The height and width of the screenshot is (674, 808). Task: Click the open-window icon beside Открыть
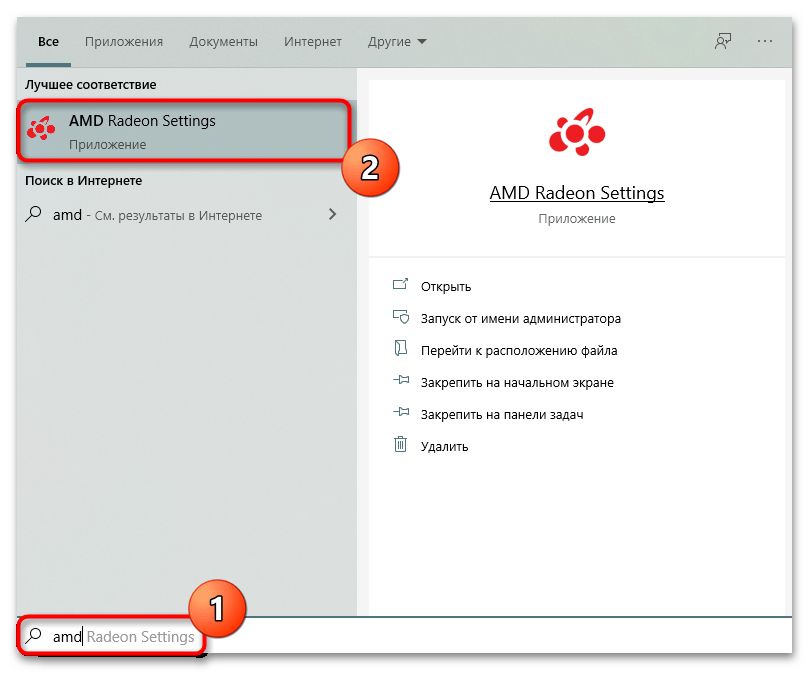click(x=400, y=284)
